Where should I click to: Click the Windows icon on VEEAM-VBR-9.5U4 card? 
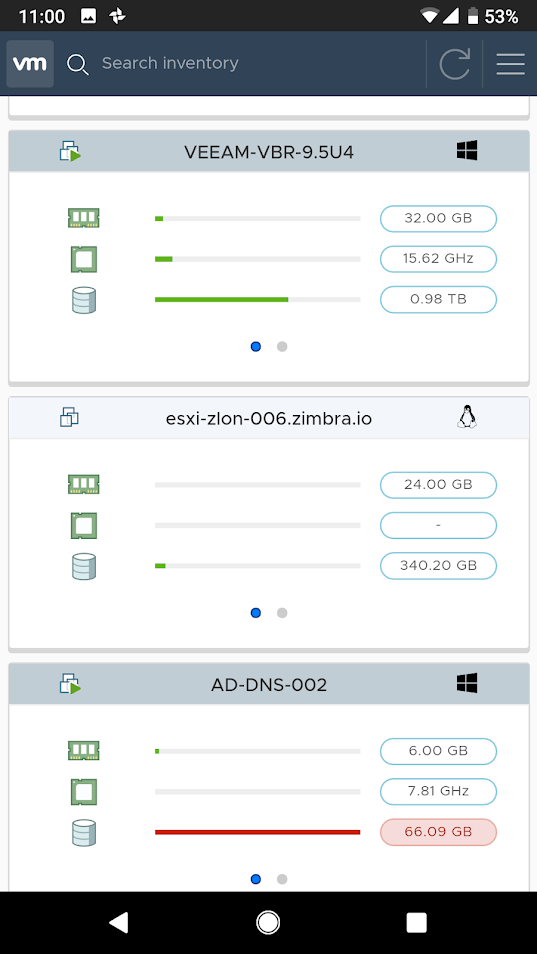(x=467, y=150)
